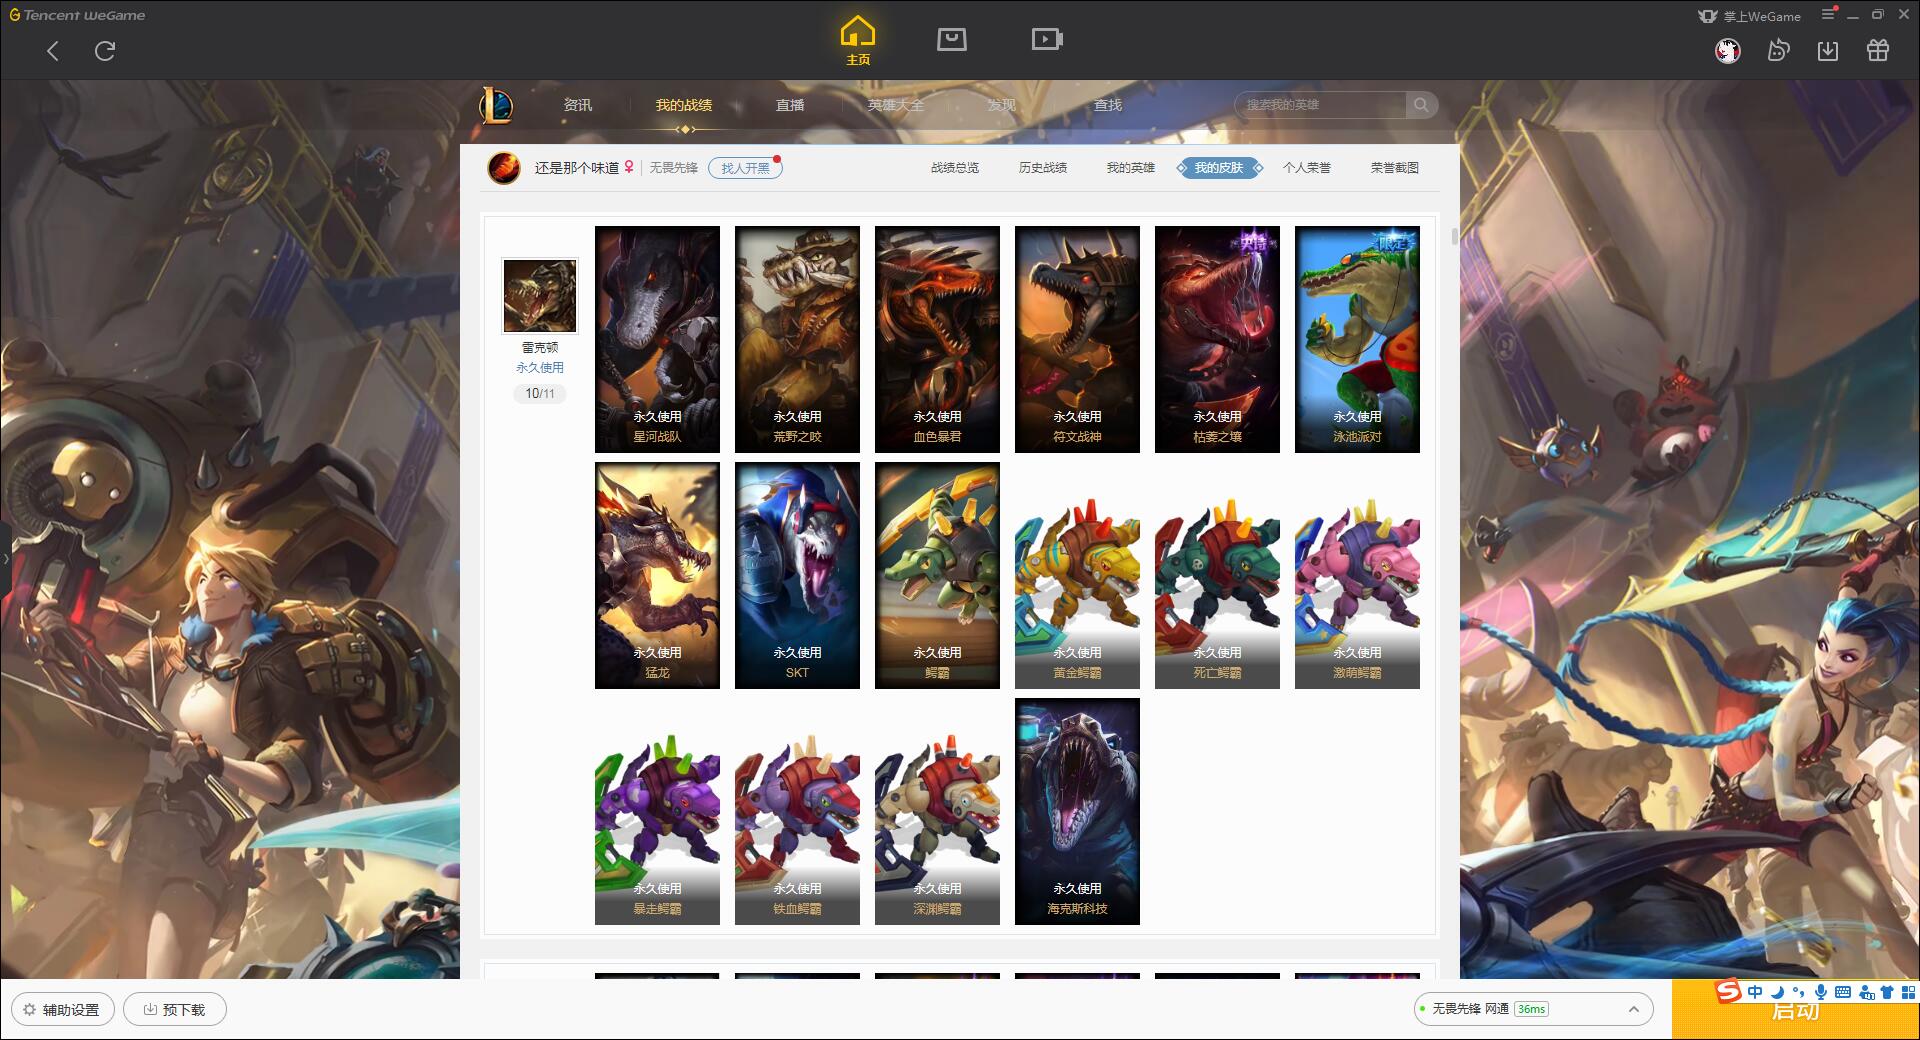Open the gift box icon
The image size is (1920, 1040).
(x=1878, y=50)
